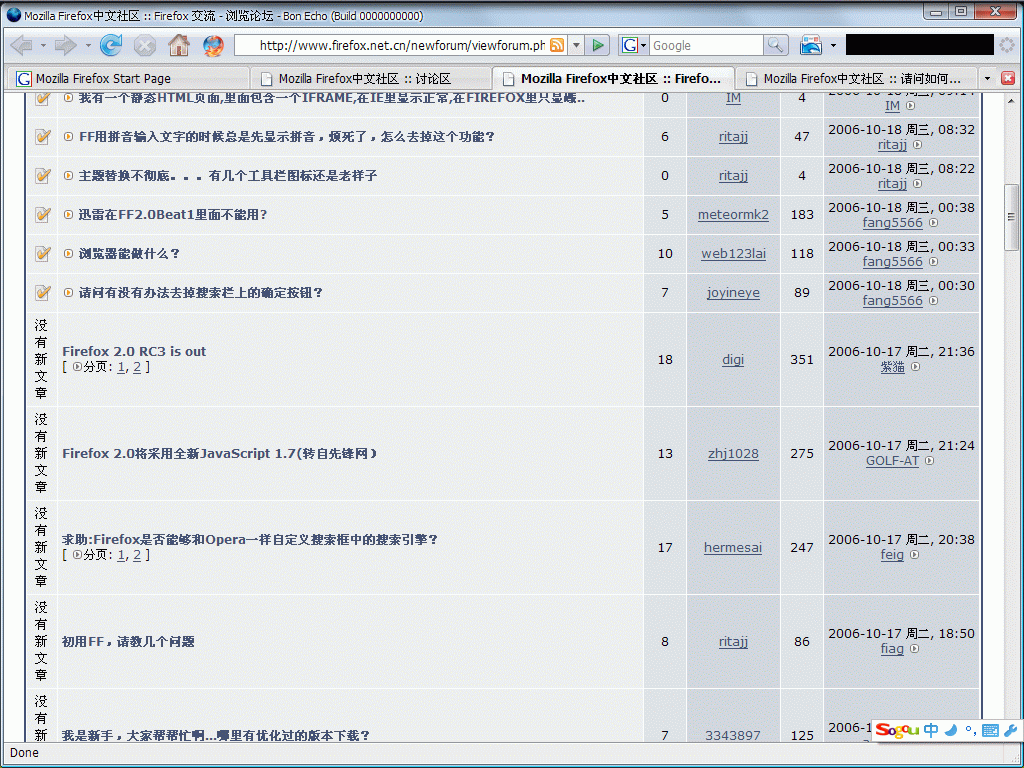Image resolution: width=1024 pixels, height=768 pixels.
Task: Open the search engine selector dropdown
Action: click(x=643, y=46)
